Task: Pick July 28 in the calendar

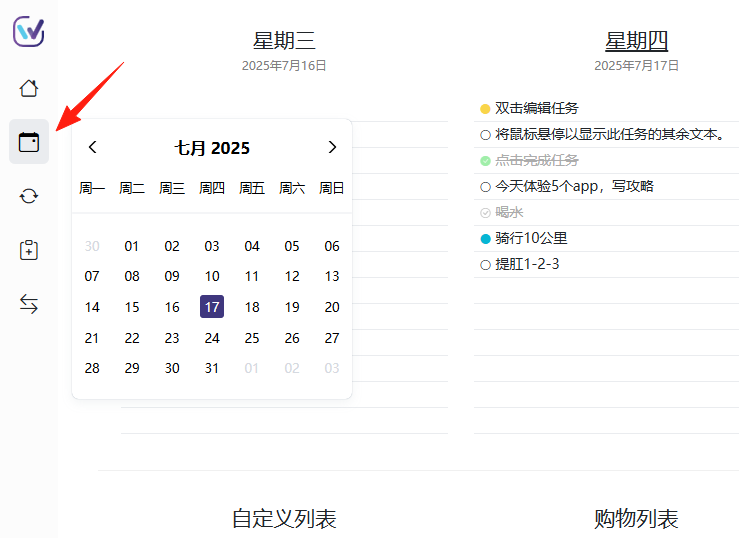Action: pyautogui.click(x=92, y=368)
